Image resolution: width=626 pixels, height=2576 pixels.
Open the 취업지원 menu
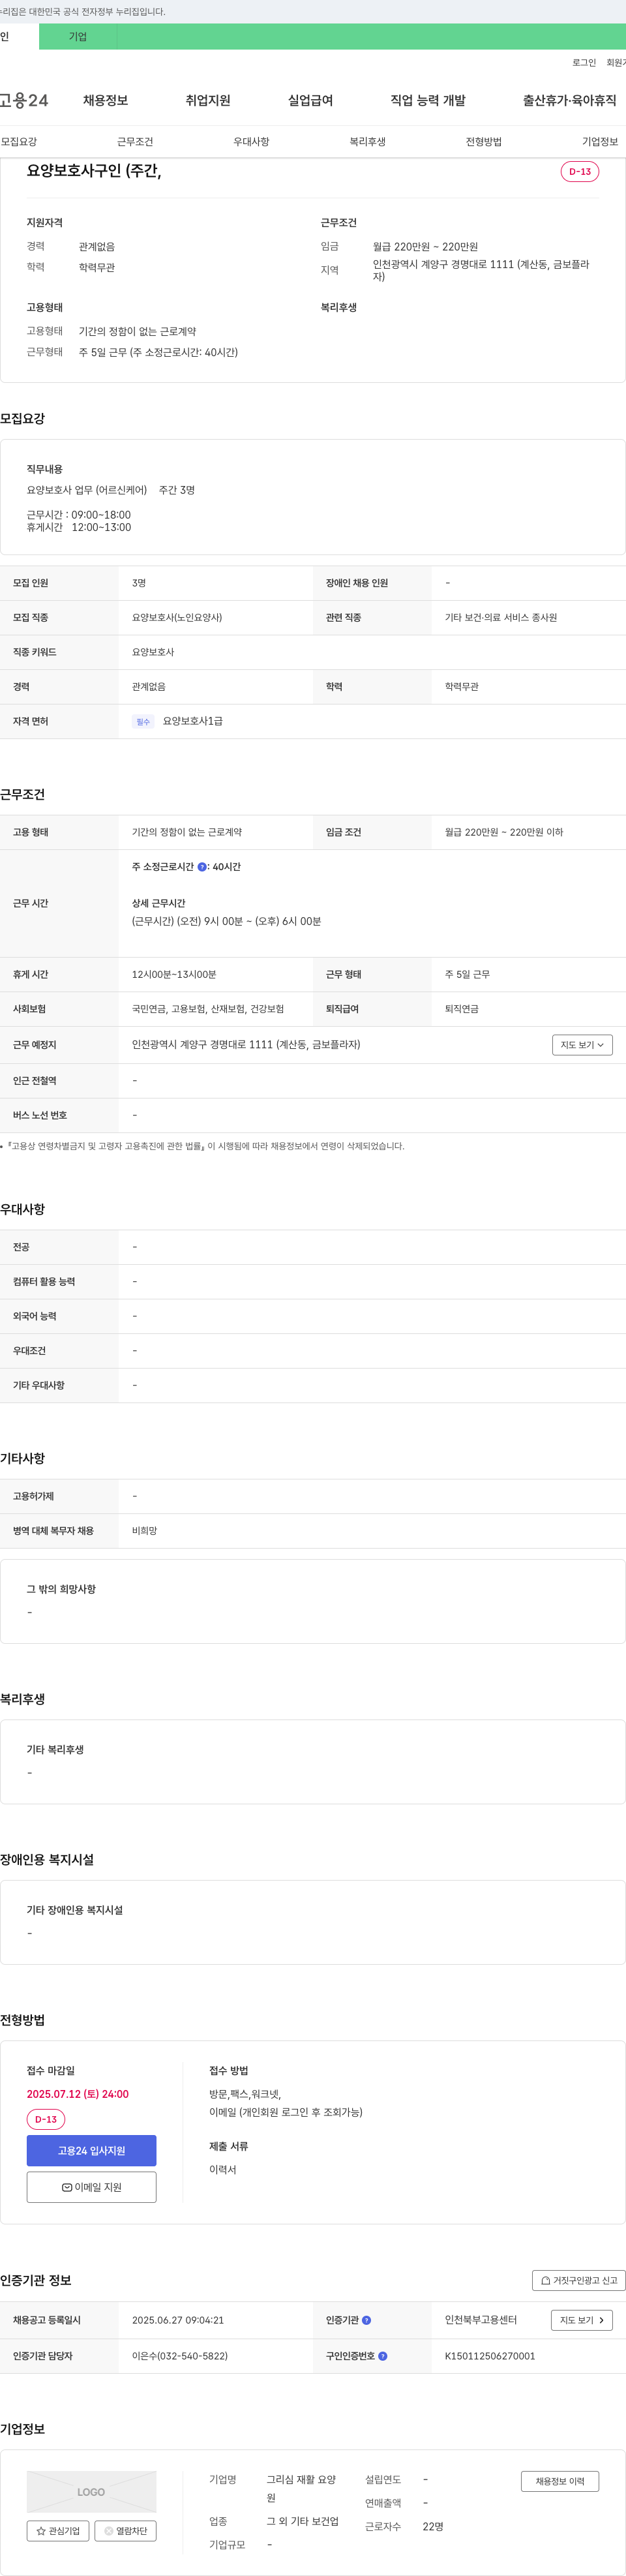tap(208, 100)
